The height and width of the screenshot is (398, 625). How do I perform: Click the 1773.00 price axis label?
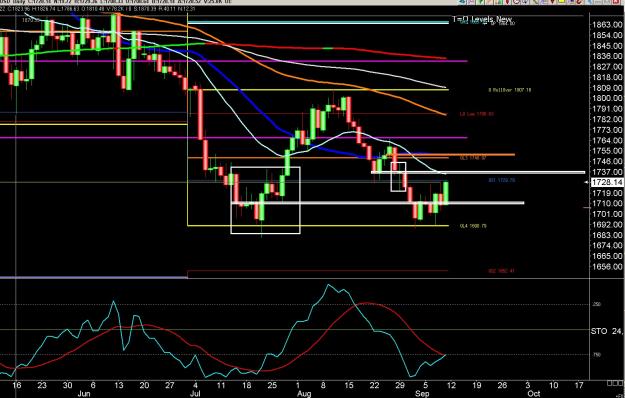[608, 130]
